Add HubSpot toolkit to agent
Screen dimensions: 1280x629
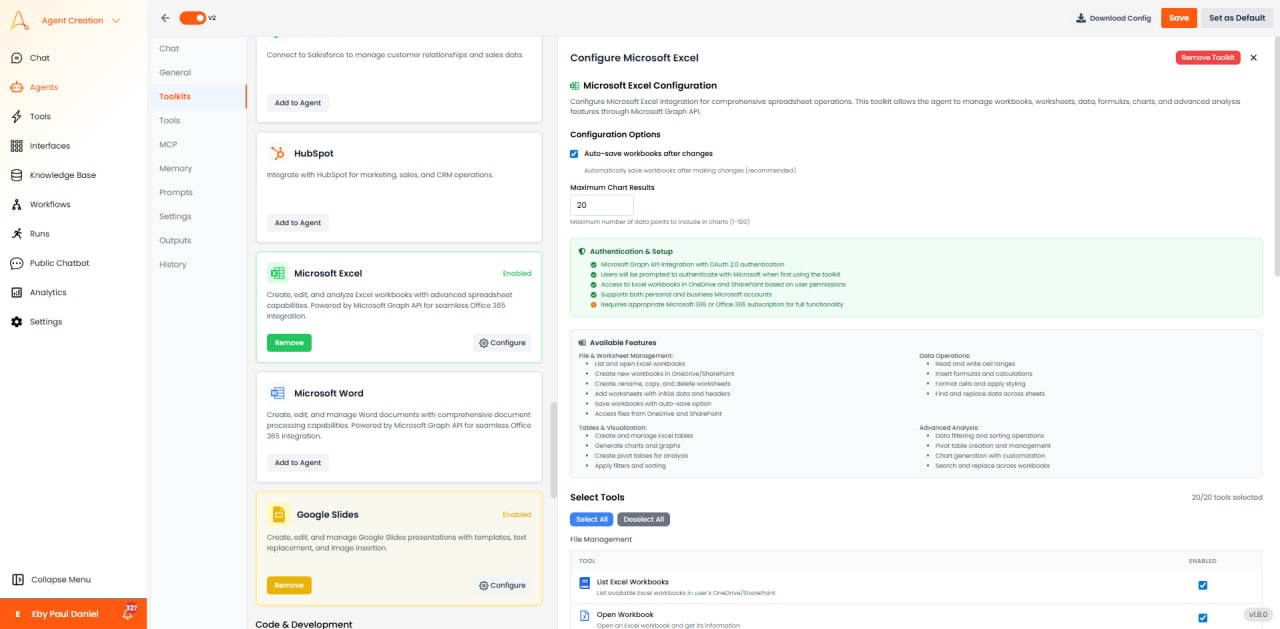pos(298,223)
